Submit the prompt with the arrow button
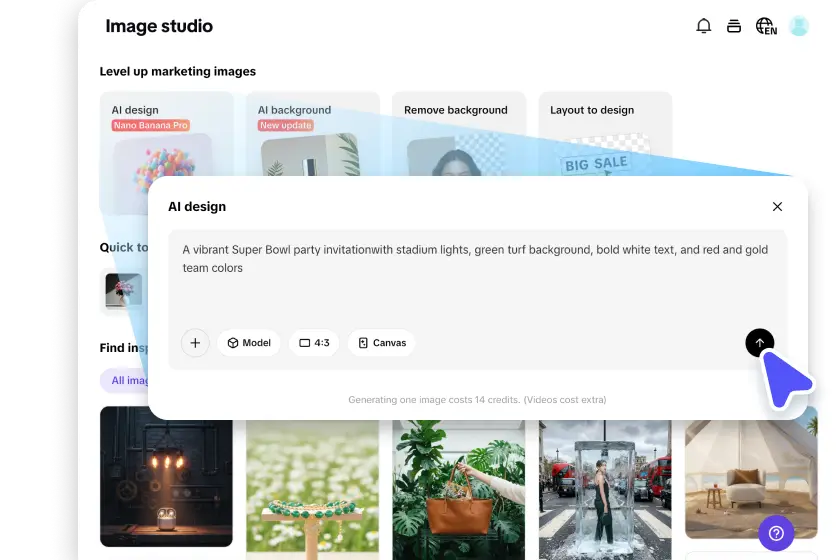 (759, 342)
